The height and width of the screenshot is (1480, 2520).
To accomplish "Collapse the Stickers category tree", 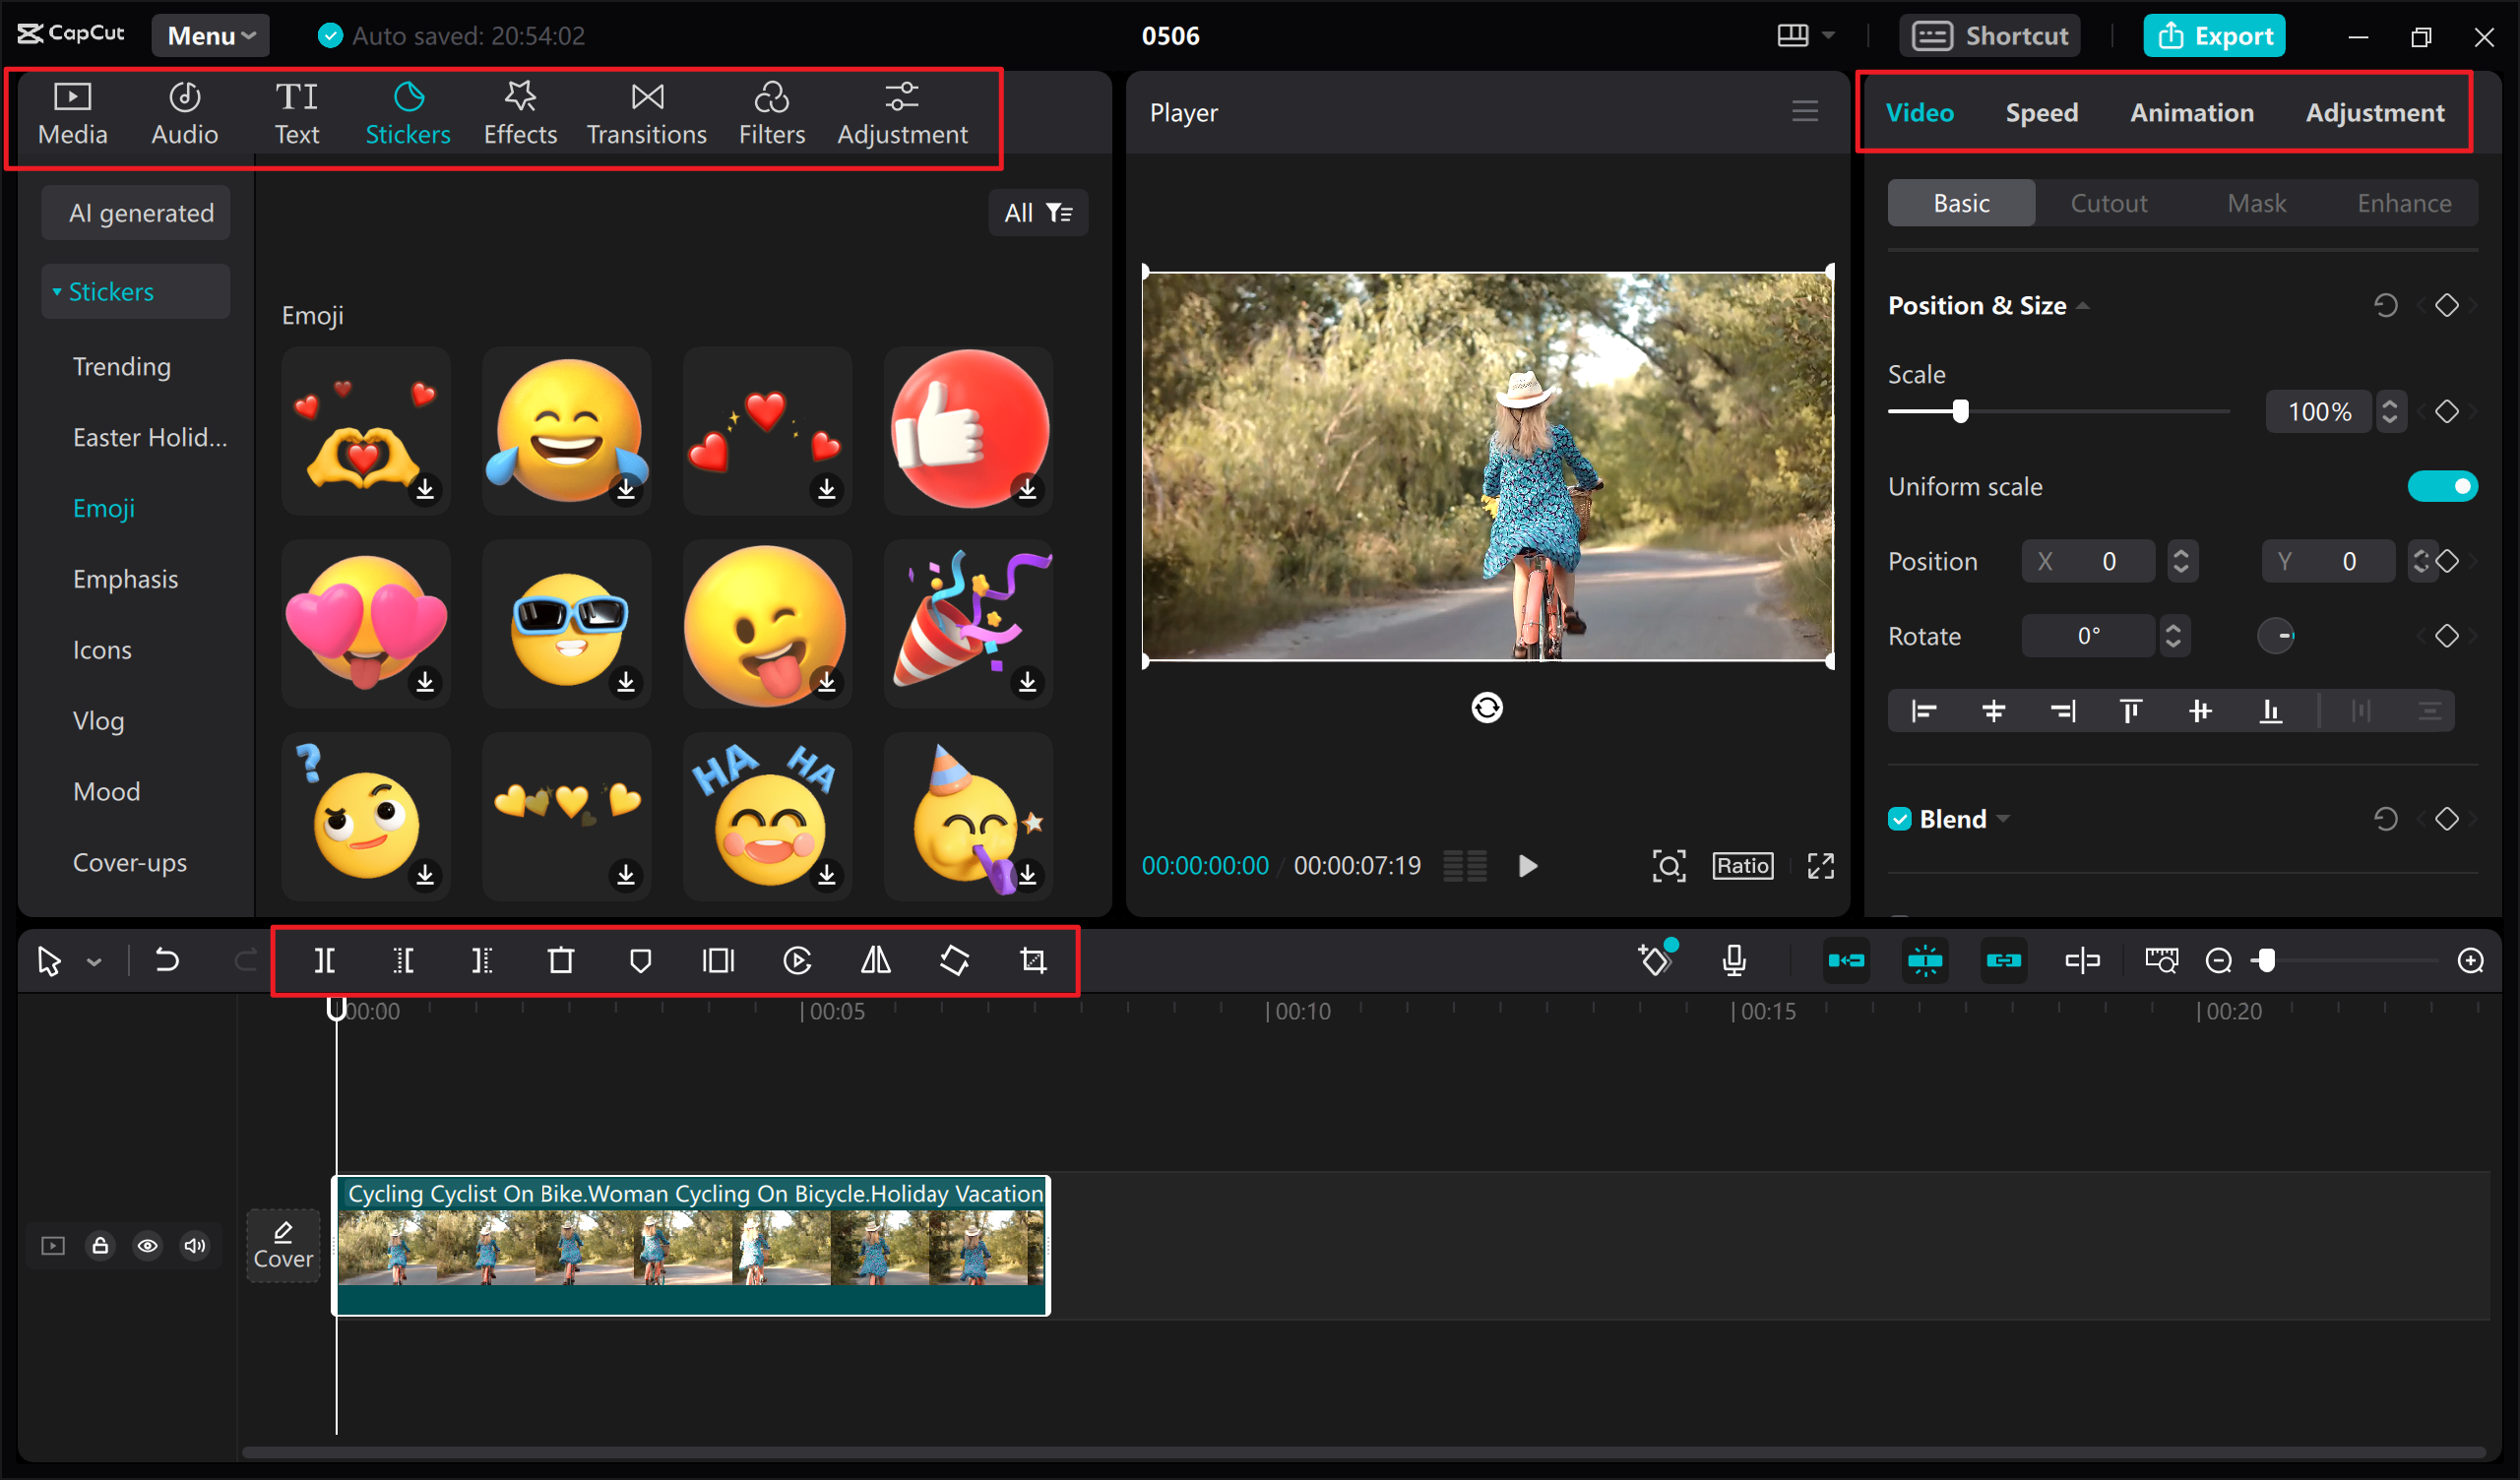I will [x=58, y=292].
